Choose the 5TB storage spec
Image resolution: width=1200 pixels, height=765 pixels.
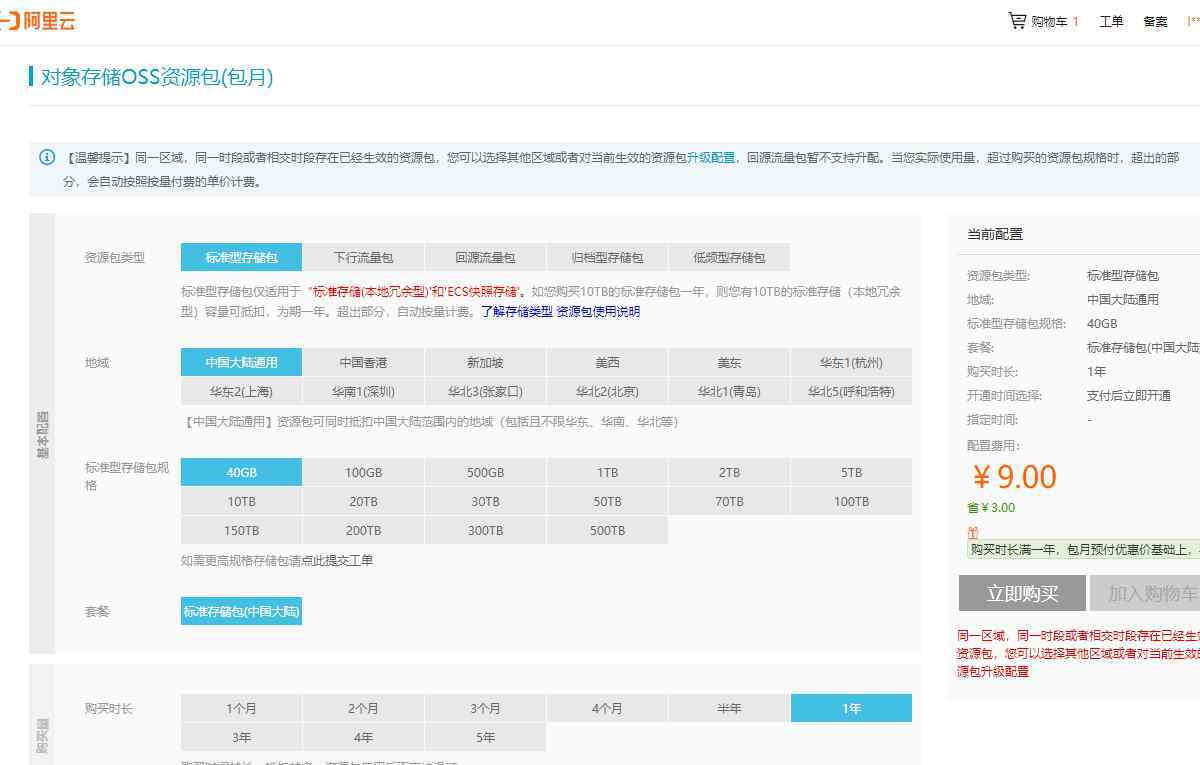point(851,472)
